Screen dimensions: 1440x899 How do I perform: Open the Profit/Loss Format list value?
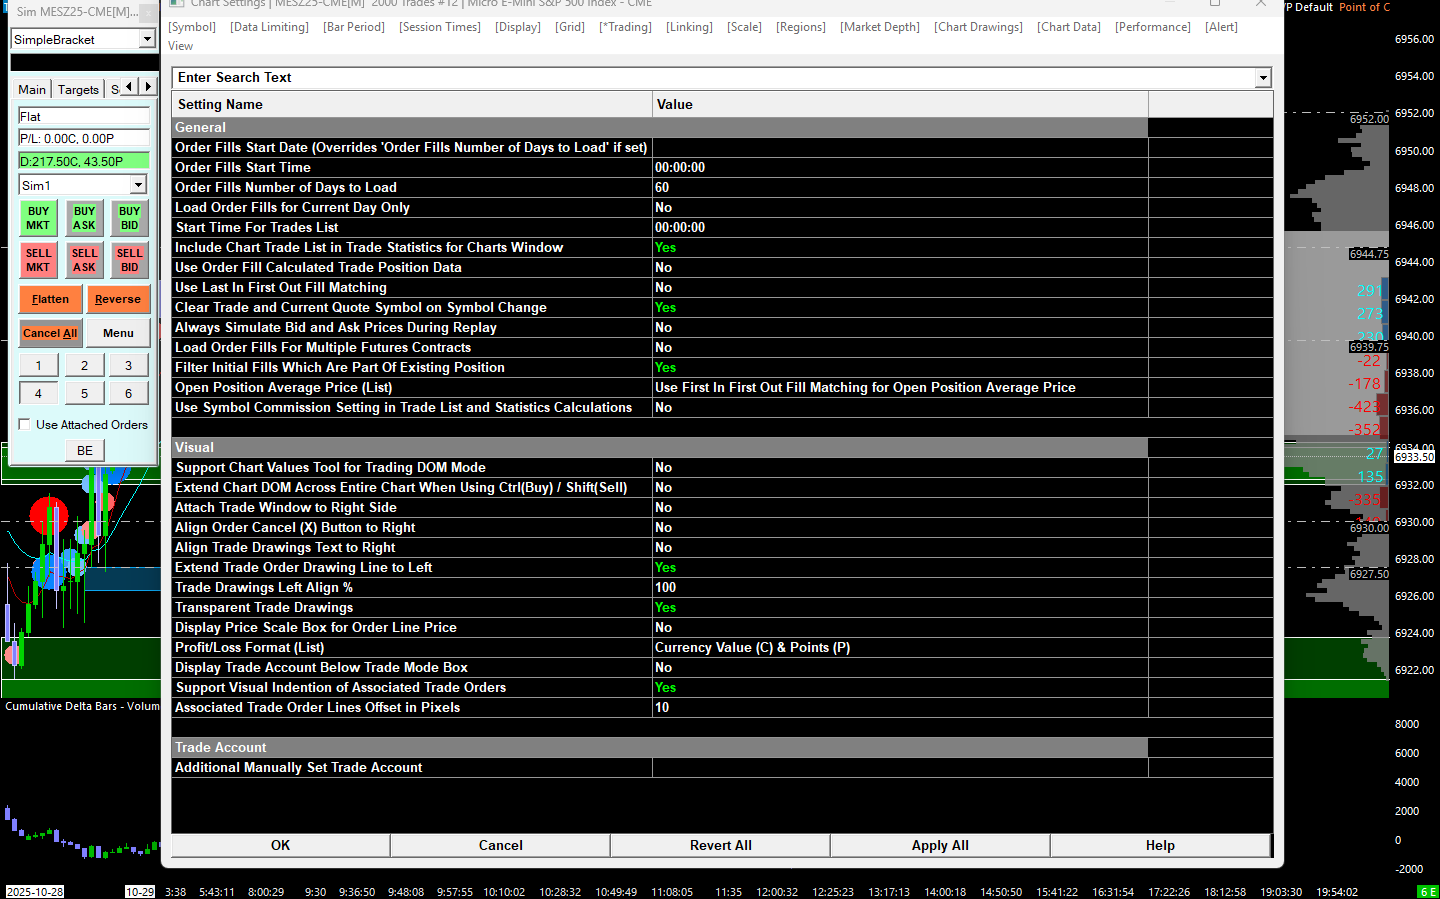pos(900,647)
